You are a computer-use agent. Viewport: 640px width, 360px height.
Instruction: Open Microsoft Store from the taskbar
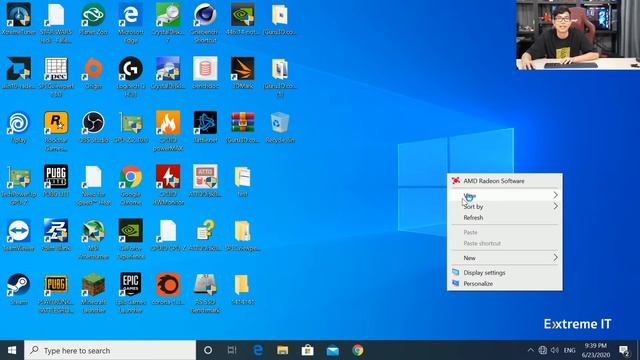(307, 350)
